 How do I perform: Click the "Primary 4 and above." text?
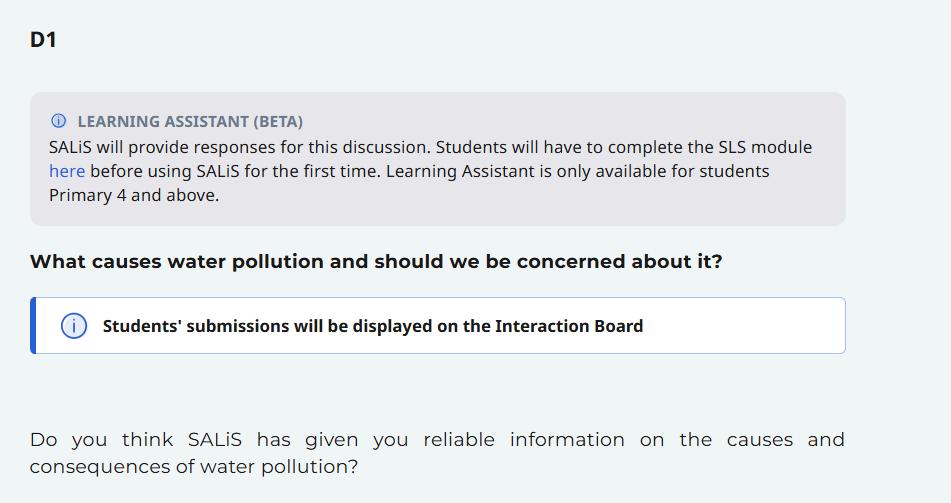(x=134, y=195)
